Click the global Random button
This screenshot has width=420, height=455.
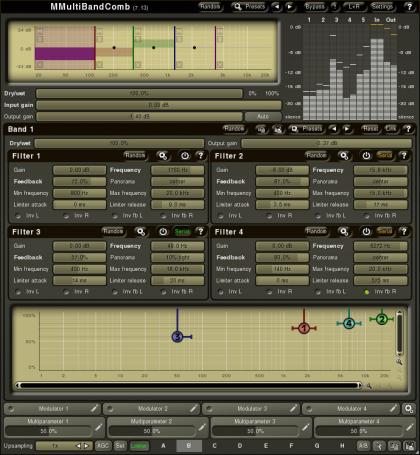tap(210, 7)
